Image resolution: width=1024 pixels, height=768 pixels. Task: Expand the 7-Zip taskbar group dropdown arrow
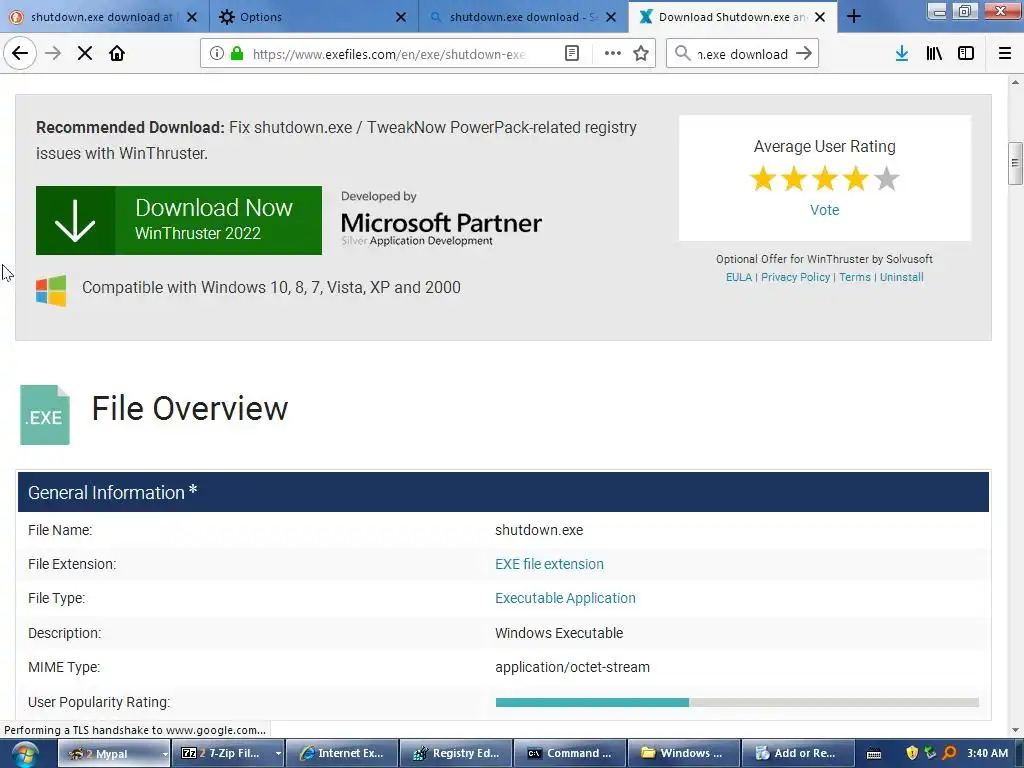click(x=278, y=754)
